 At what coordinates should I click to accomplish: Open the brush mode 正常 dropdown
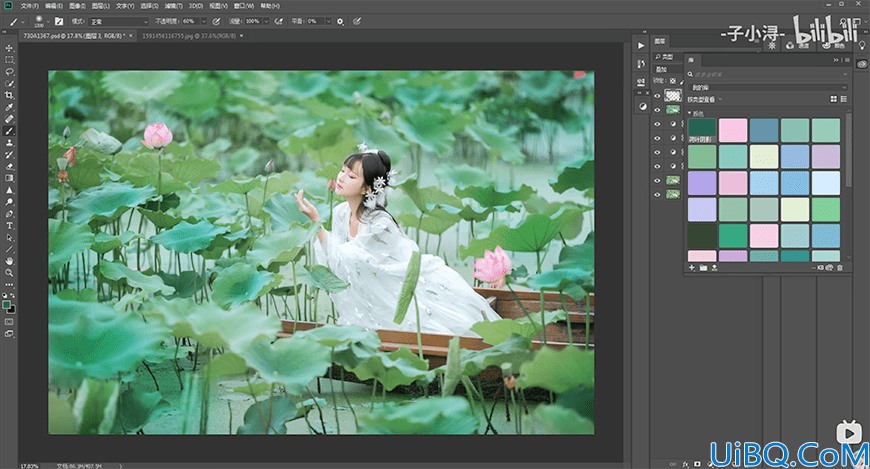pos(118,21)
